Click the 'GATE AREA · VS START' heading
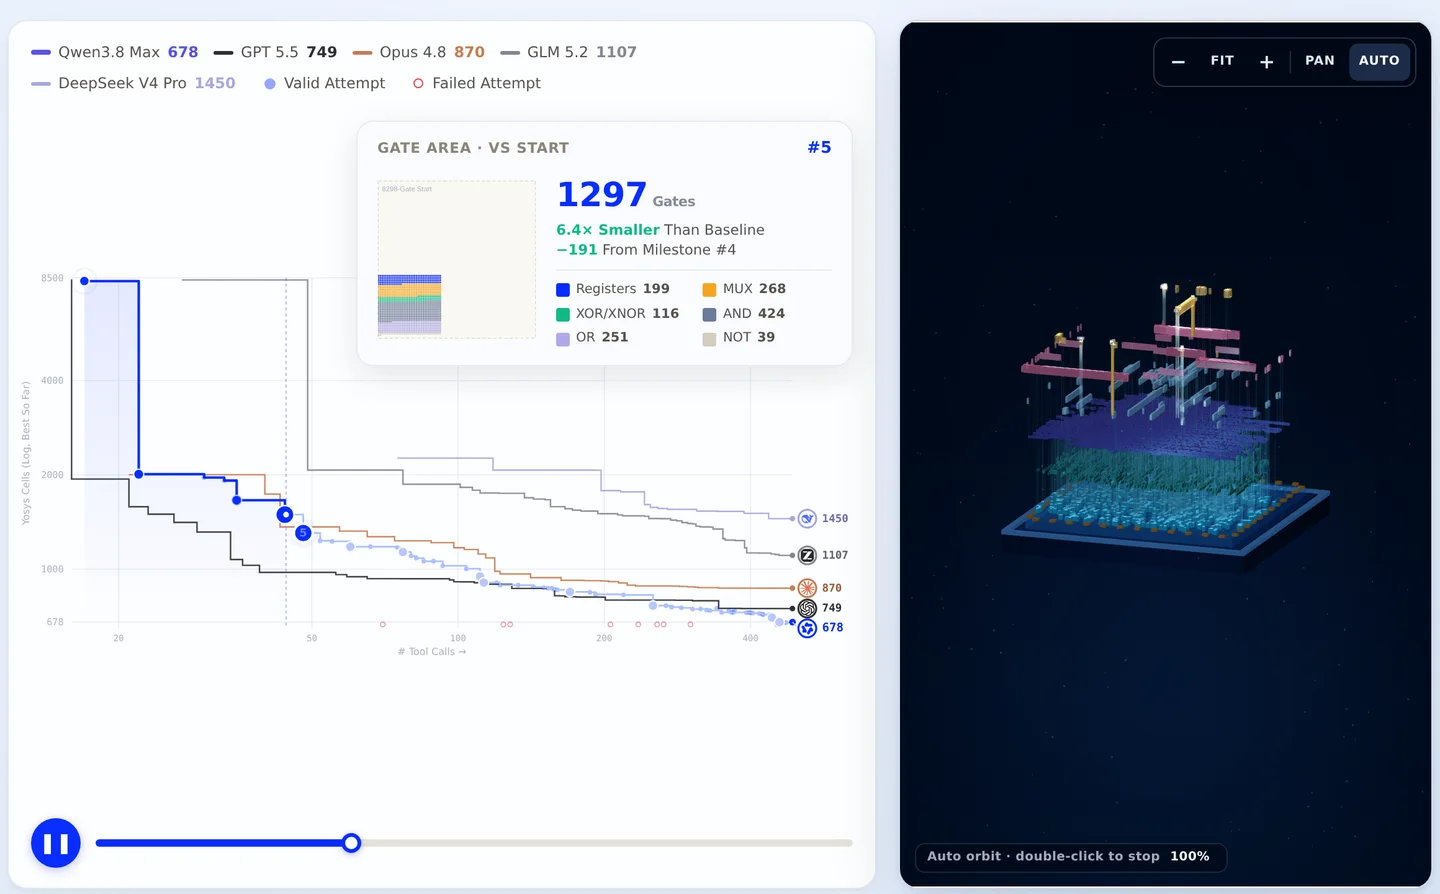The width and height of the screenshot is (1440, 894). click(x=473, y=148)
